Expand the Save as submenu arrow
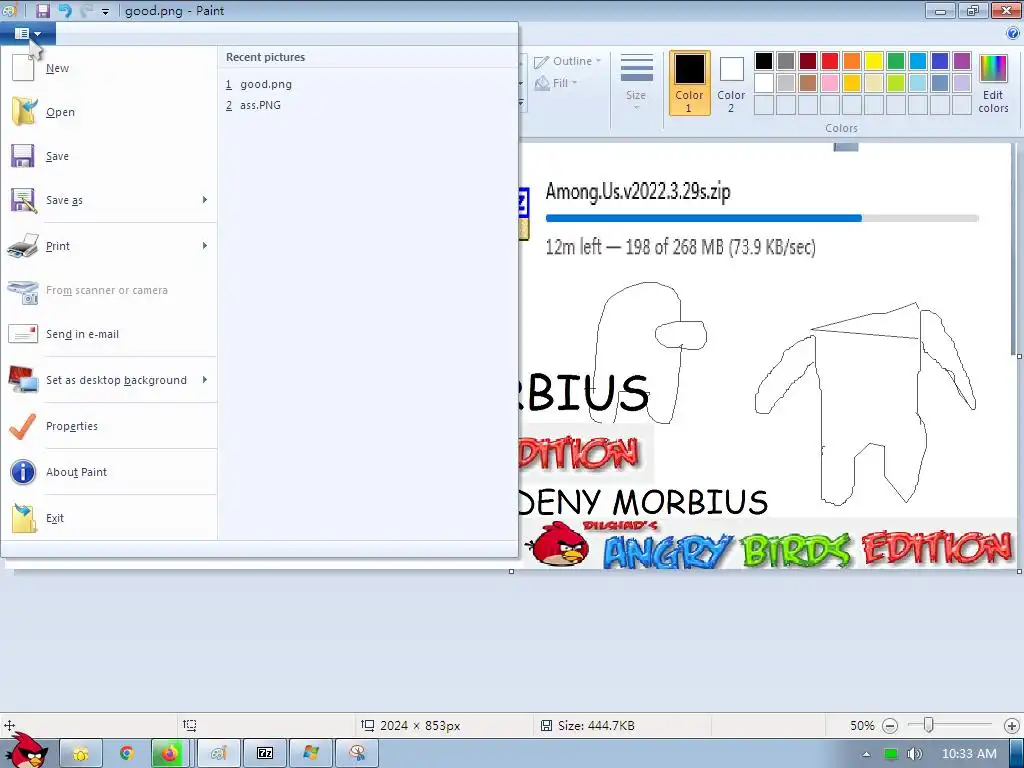Screen dimensions: 1024x768 point(205,200)
